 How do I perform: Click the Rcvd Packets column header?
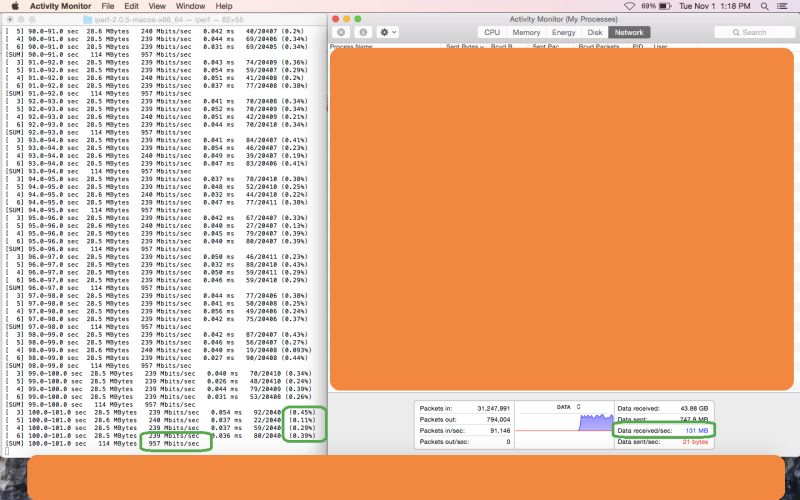(x=599, y=46)
